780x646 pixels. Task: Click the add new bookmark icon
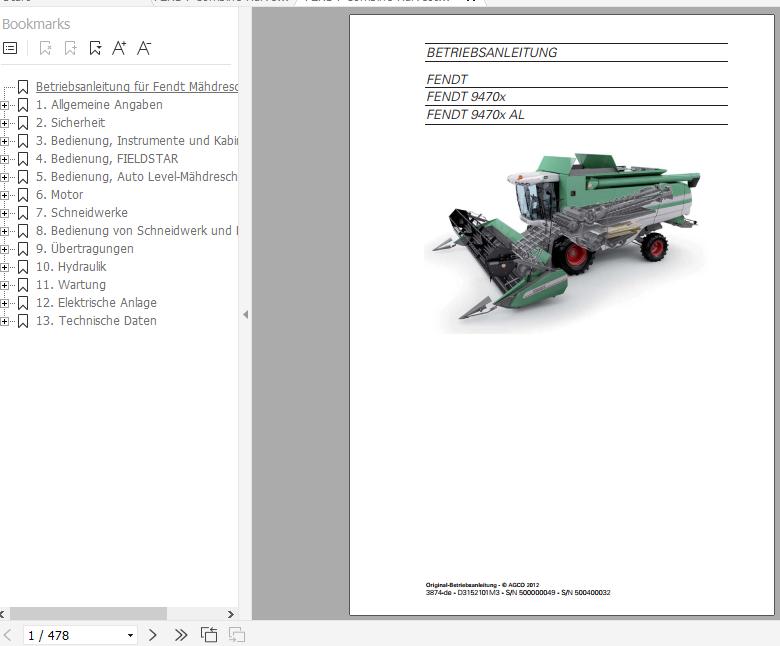pyautogui.click(x=71, y=48)
